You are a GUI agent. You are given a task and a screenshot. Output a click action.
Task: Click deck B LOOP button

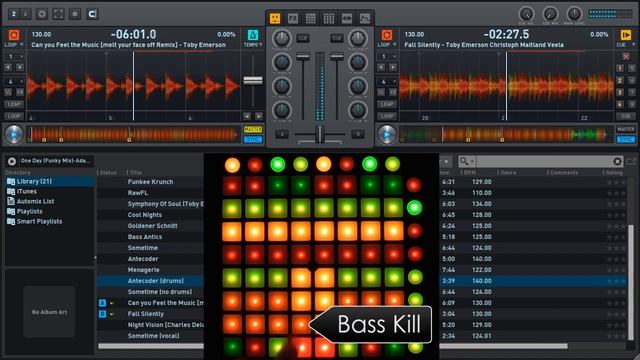coord(387,116)
